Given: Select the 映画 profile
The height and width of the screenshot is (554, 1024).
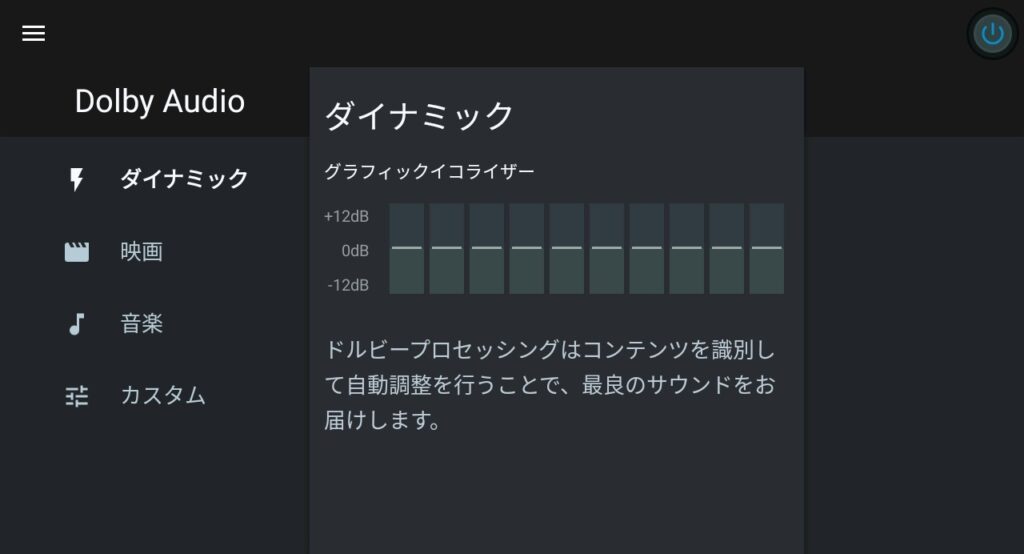Looking at the screenshot, I should [x=142, y=252].
